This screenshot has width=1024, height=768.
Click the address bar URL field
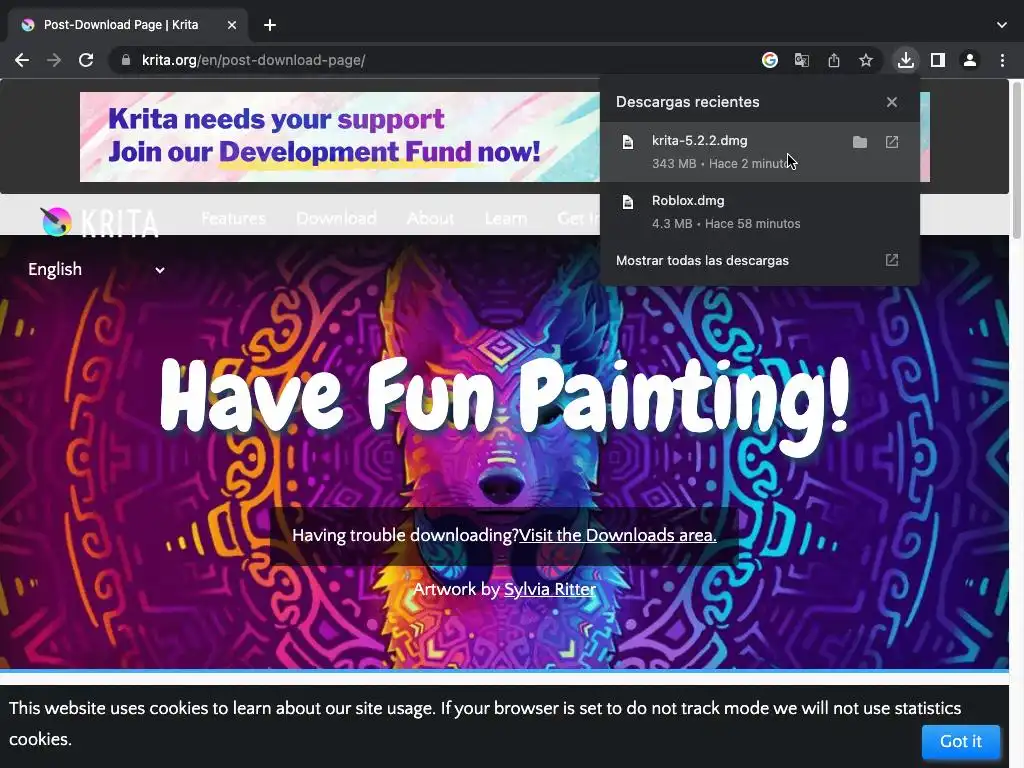coord(431,60)
